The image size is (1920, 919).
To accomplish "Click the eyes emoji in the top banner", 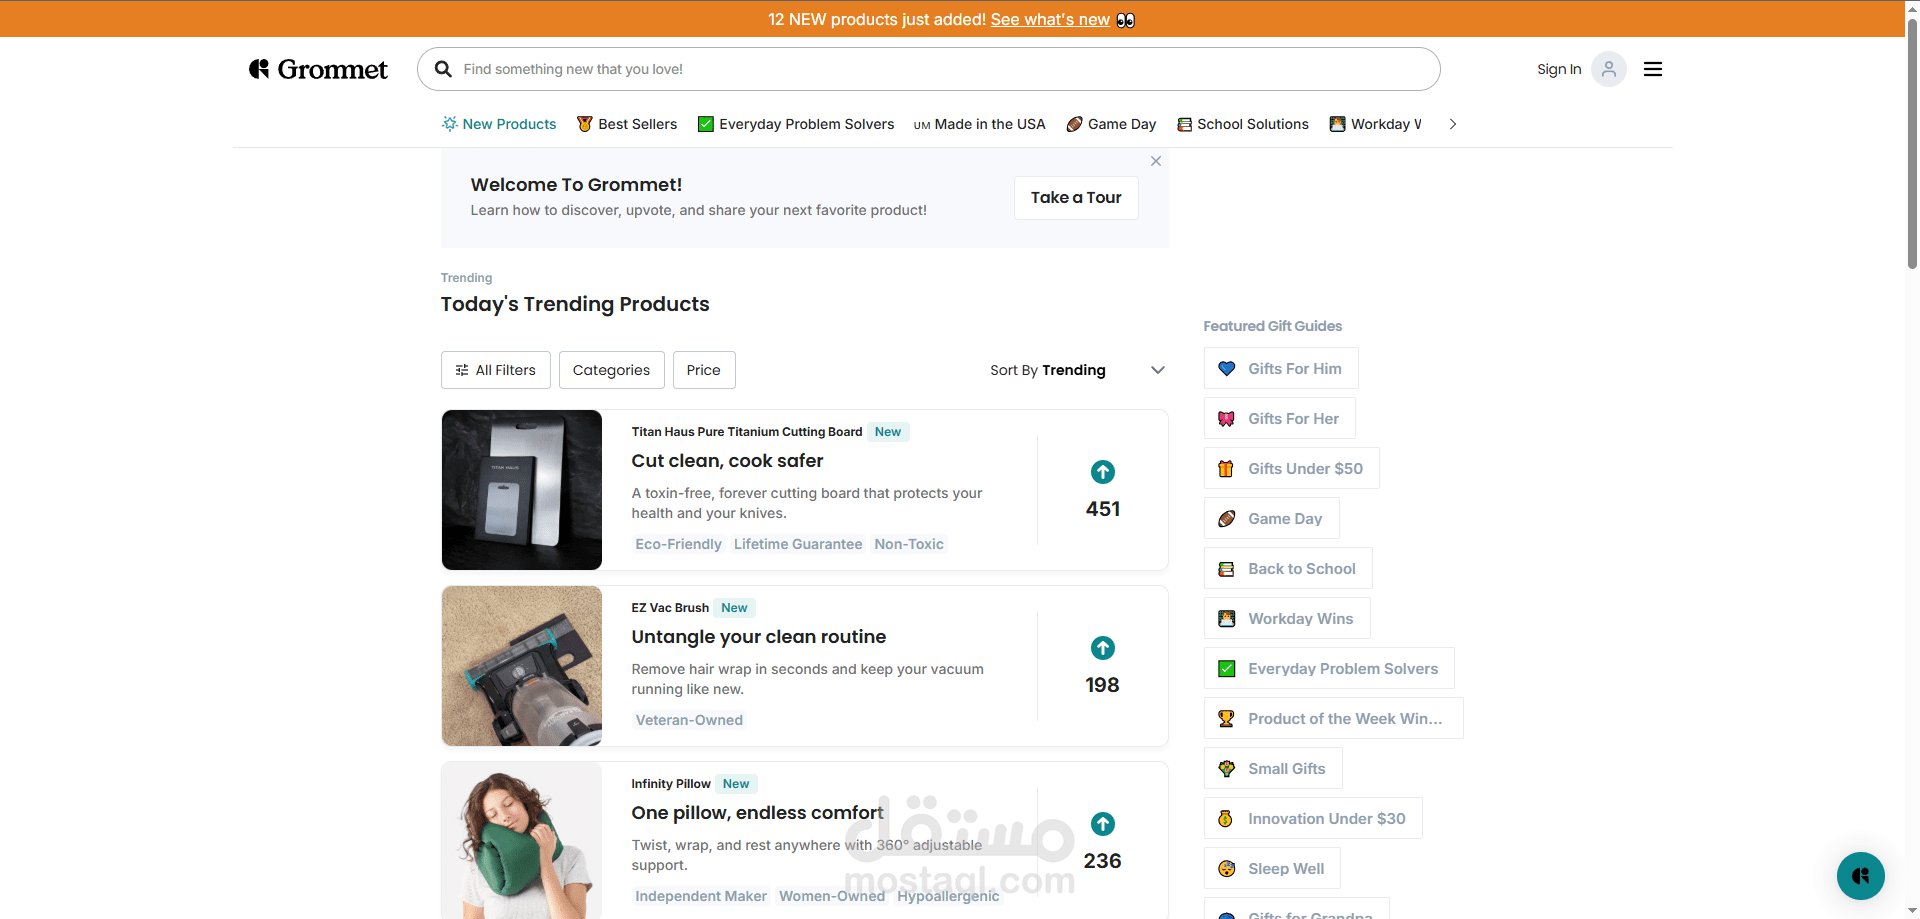I will point(1126,20).
